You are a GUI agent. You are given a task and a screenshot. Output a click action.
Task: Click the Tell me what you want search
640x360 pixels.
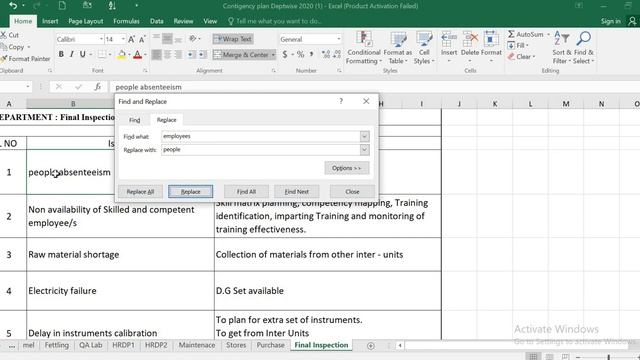click(274, 21)
